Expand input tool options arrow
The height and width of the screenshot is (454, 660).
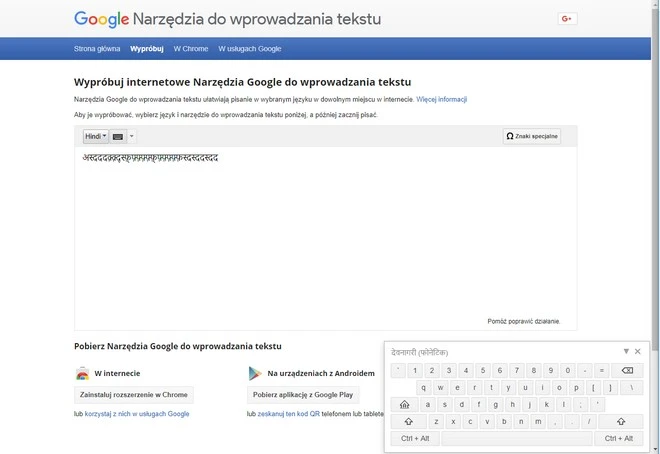132,136
